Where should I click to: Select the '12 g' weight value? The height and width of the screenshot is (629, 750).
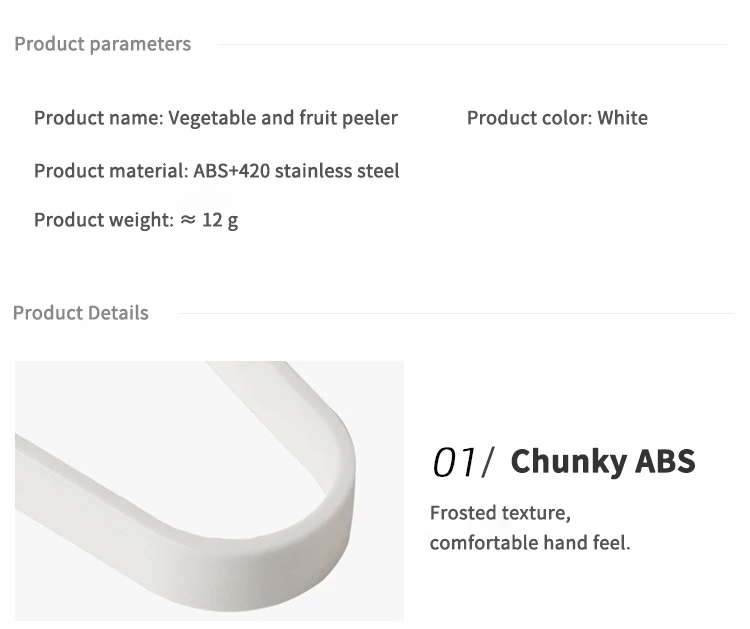coord(220,220)
